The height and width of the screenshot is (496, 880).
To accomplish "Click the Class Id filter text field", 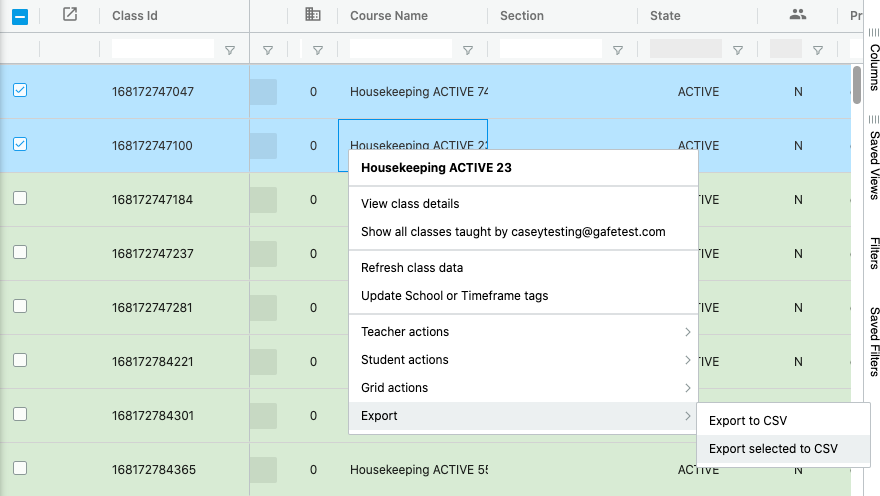I will pos(162,49).
